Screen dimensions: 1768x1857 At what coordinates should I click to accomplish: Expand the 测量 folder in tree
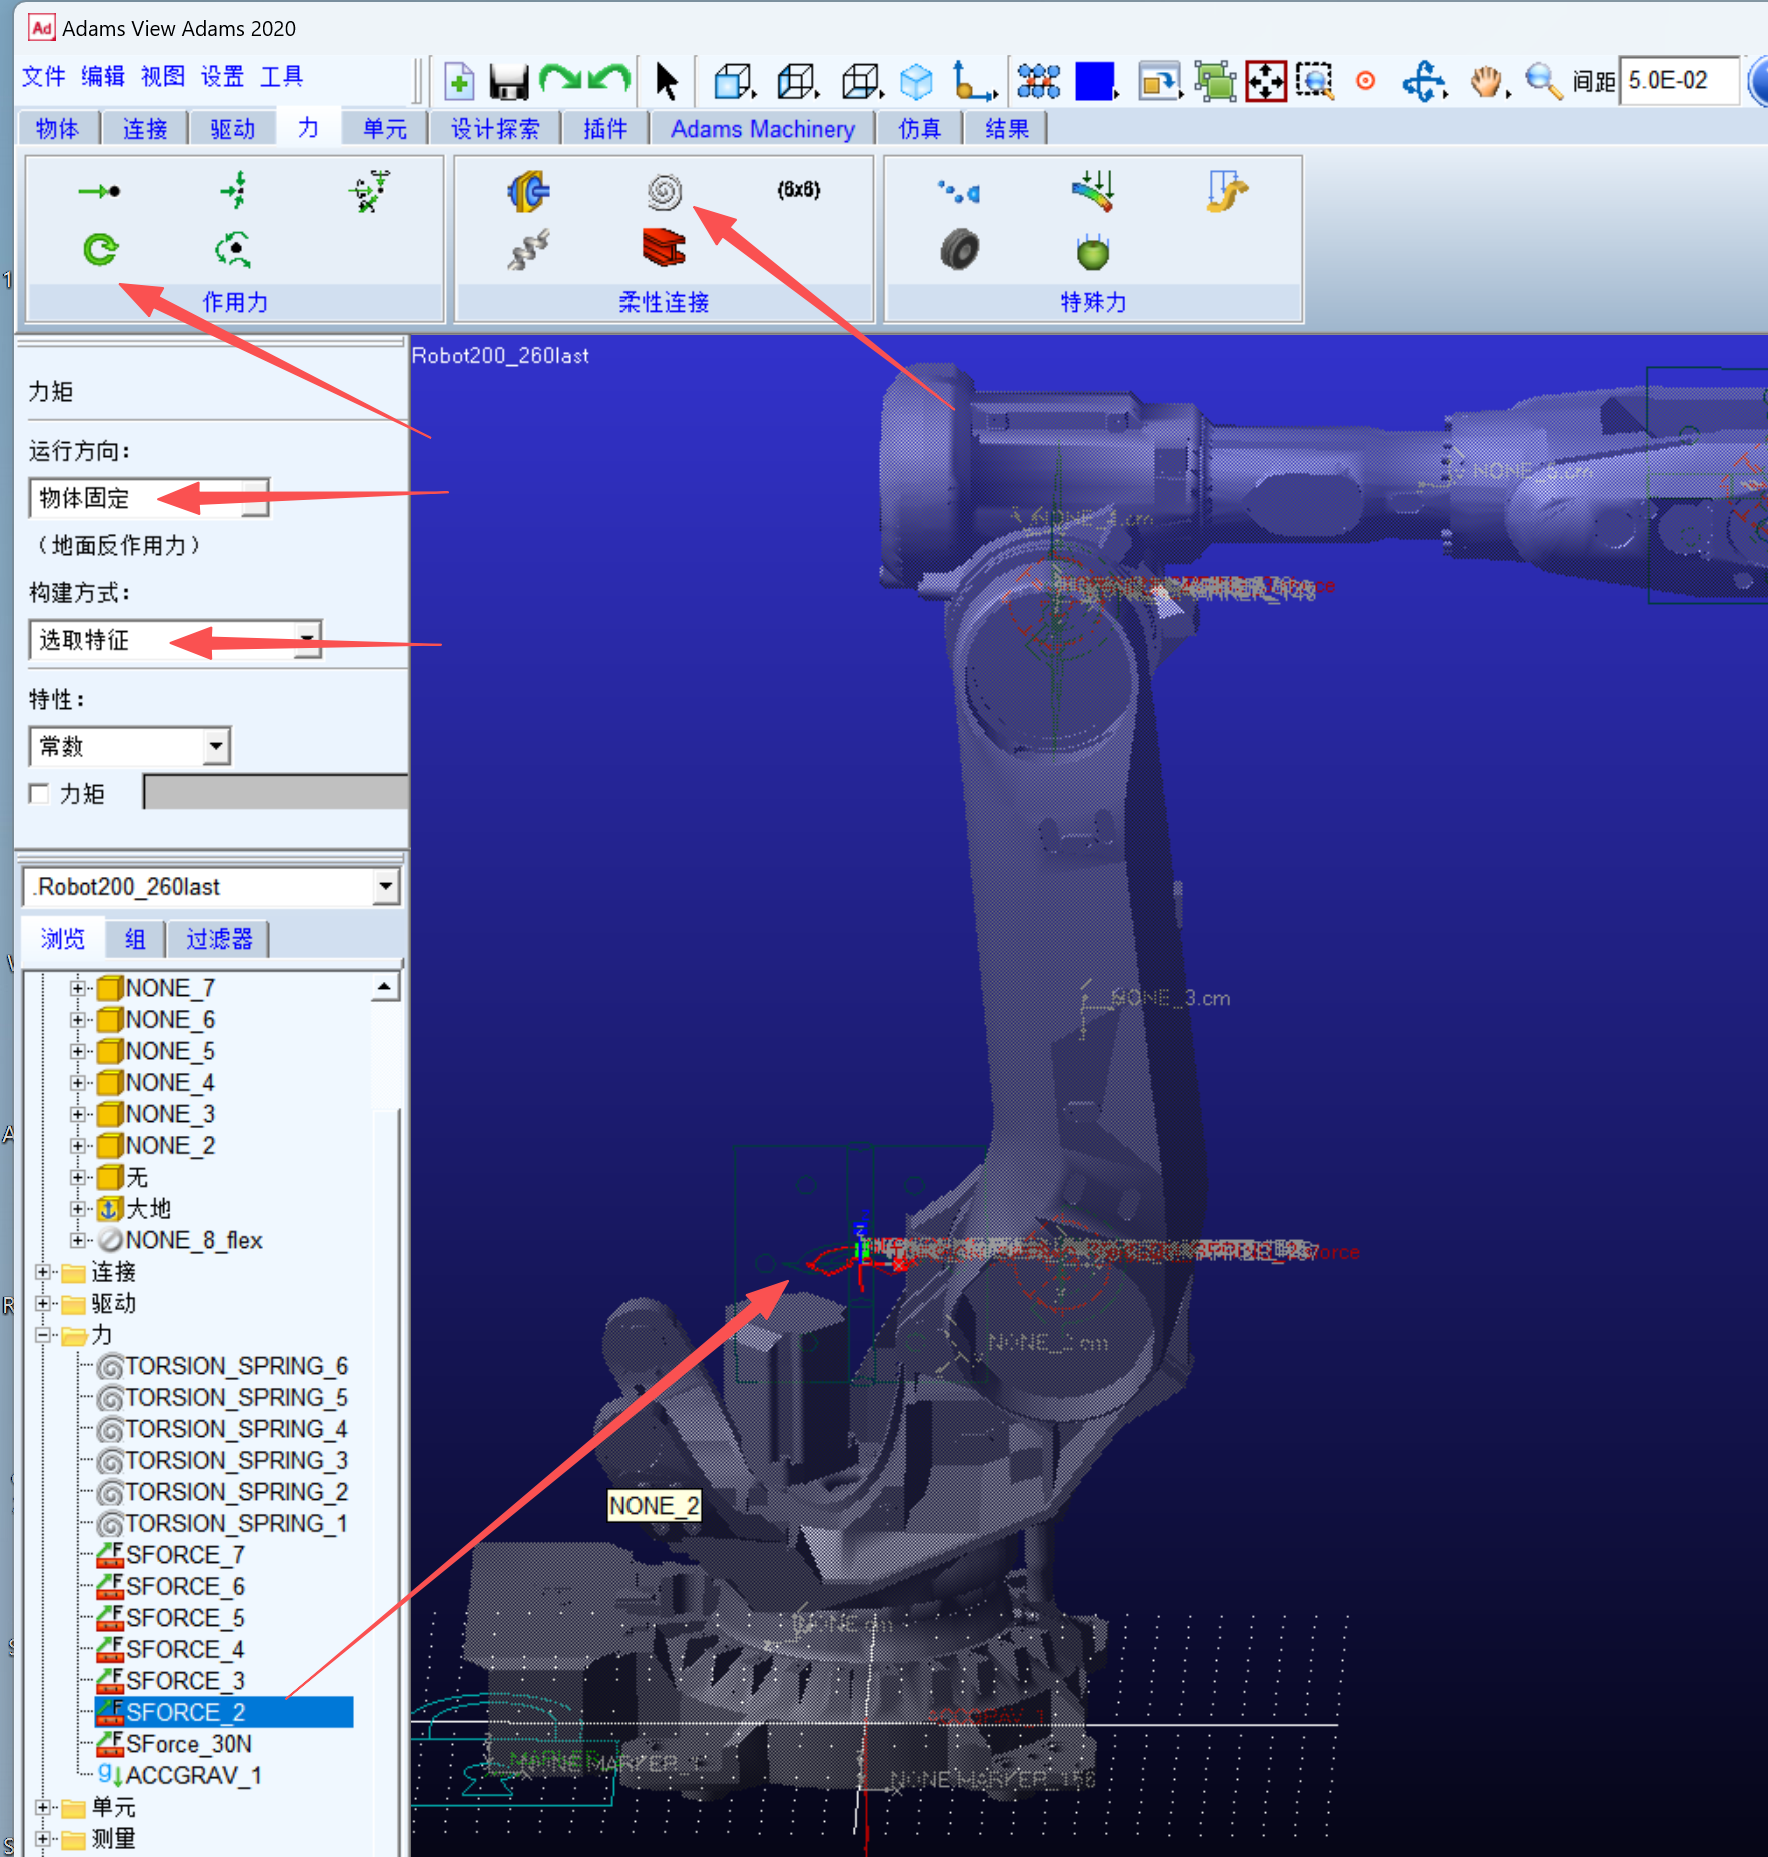tap(42, 1838)
